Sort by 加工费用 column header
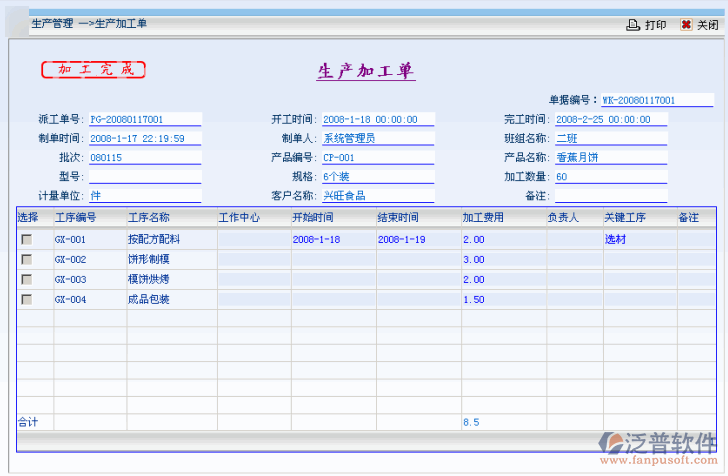728x476 pixels. 482,217
